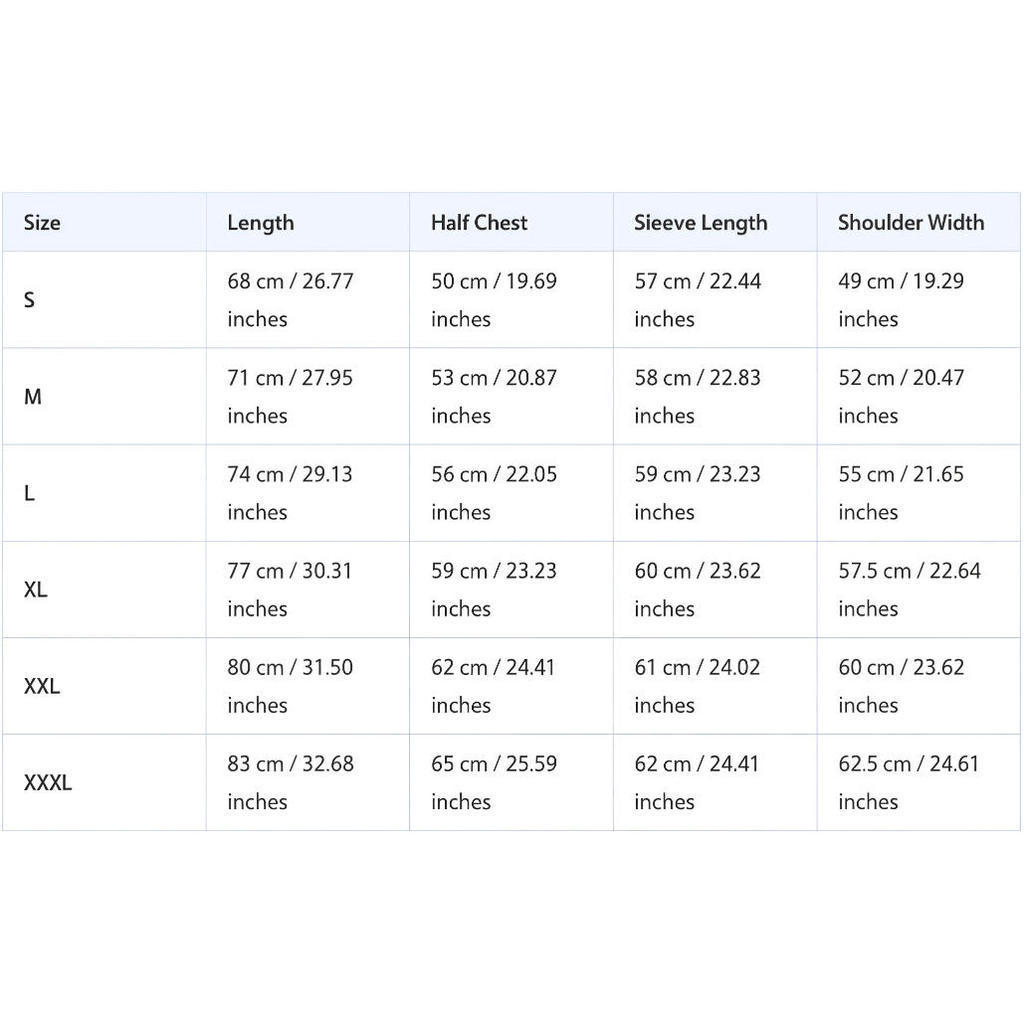The width and height of the screenshot is (1024, 1024).
Task: Select the 49 cm shoulder width cell
Action: tap(919, 300)
